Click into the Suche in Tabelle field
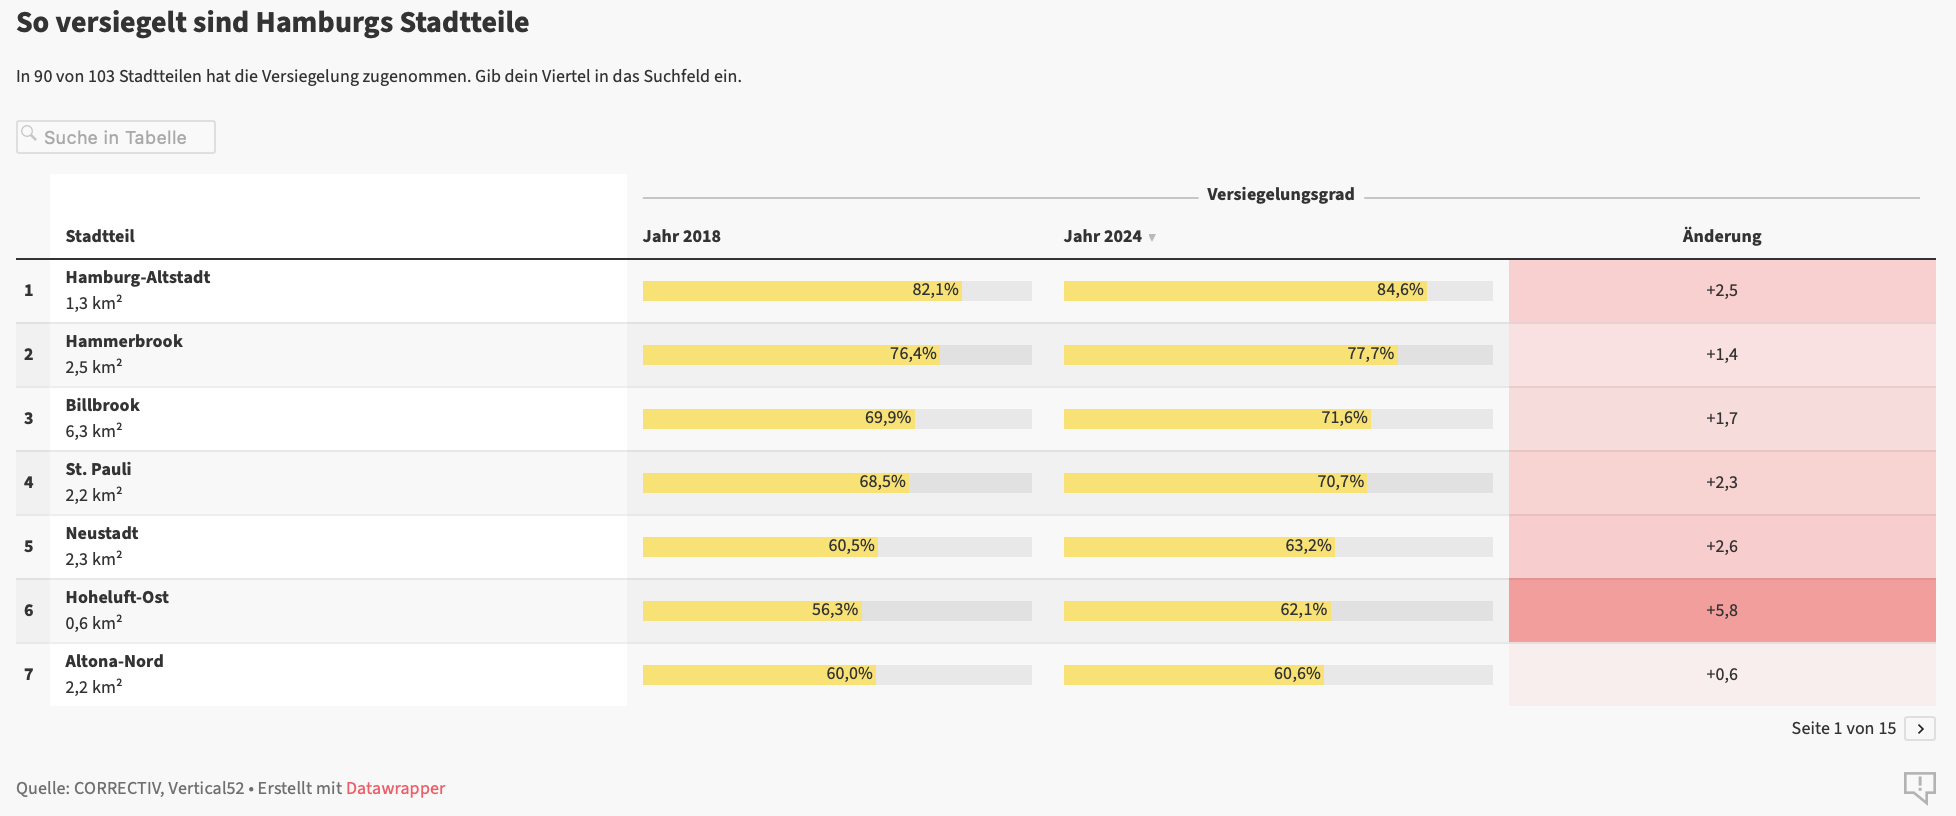This screenshot has height=816, width=1956. click(125, 138)
